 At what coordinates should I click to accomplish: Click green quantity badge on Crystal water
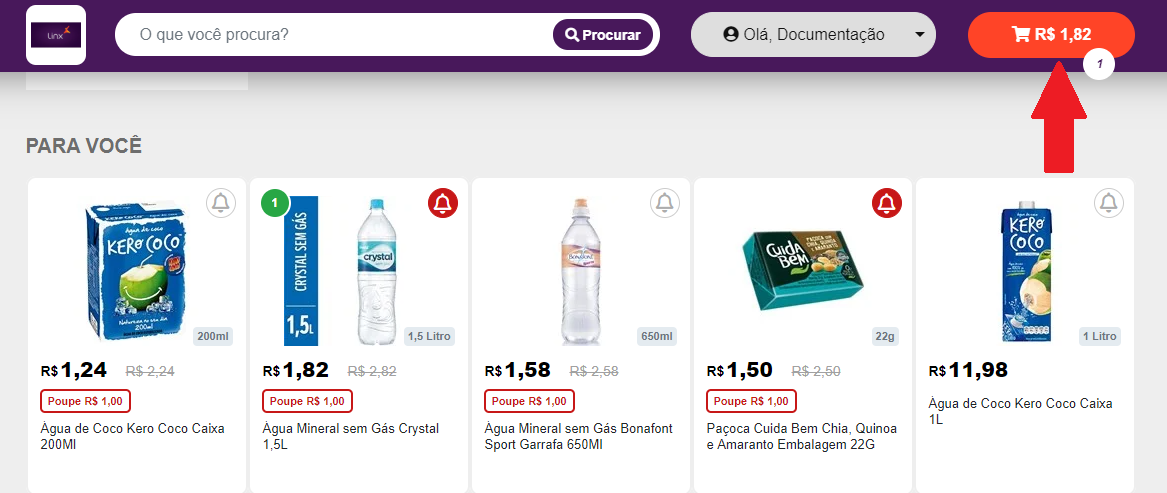(275, 203)
